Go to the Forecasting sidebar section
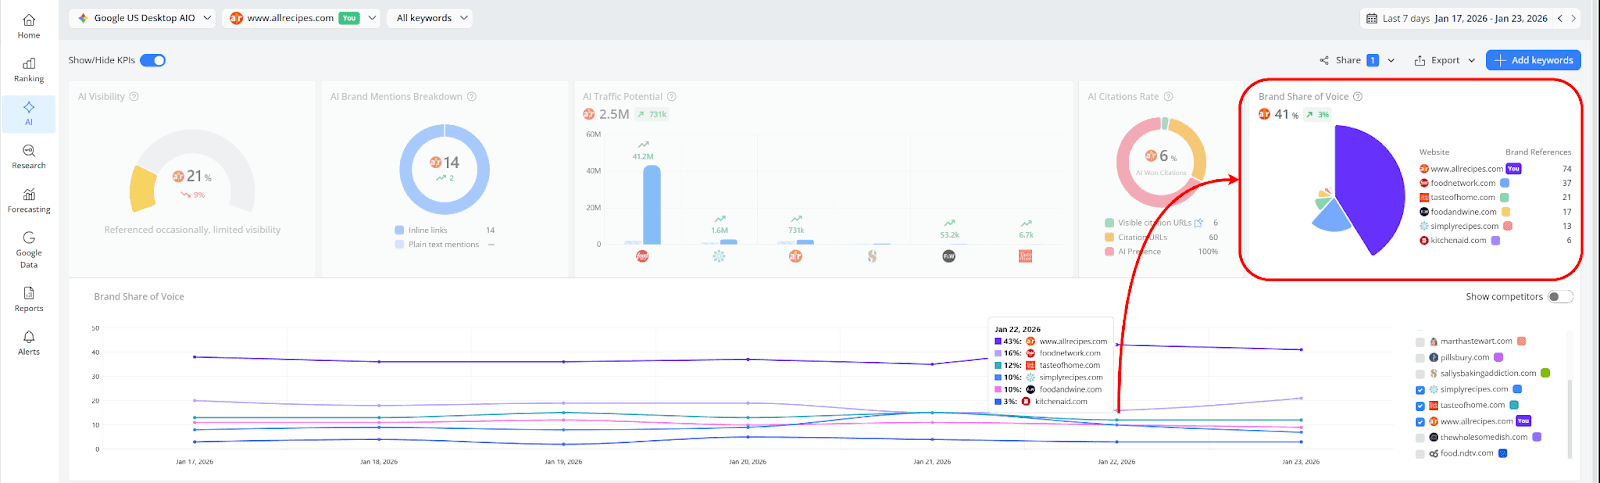1600x483 pixels. click(x=29, y=200)
